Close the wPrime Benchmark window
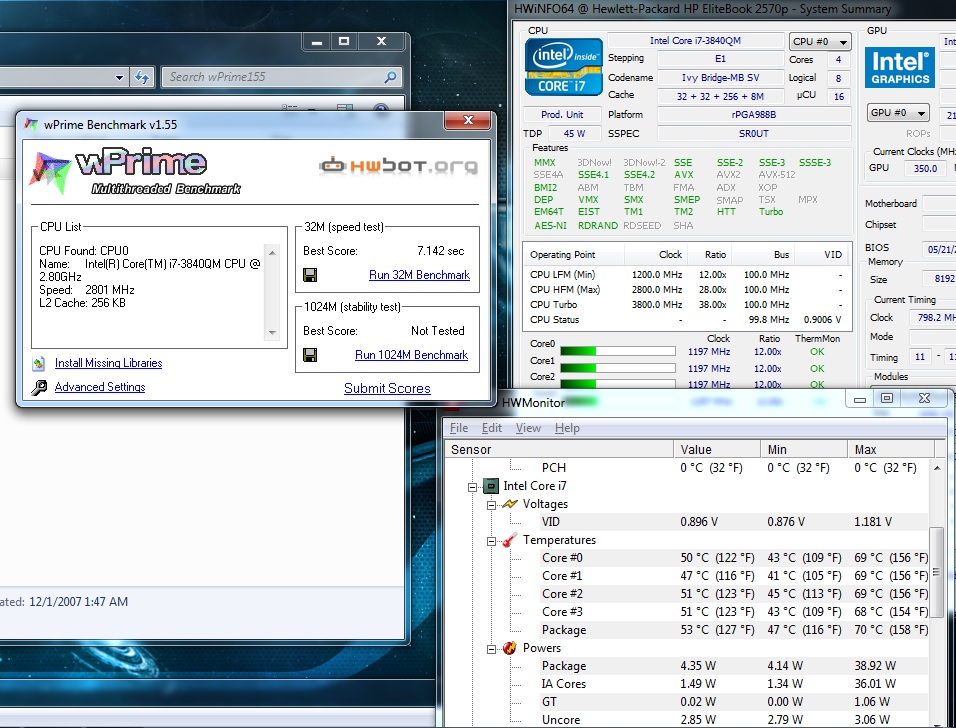The width and height of the screenshot is (956, 728). (468, 120)
